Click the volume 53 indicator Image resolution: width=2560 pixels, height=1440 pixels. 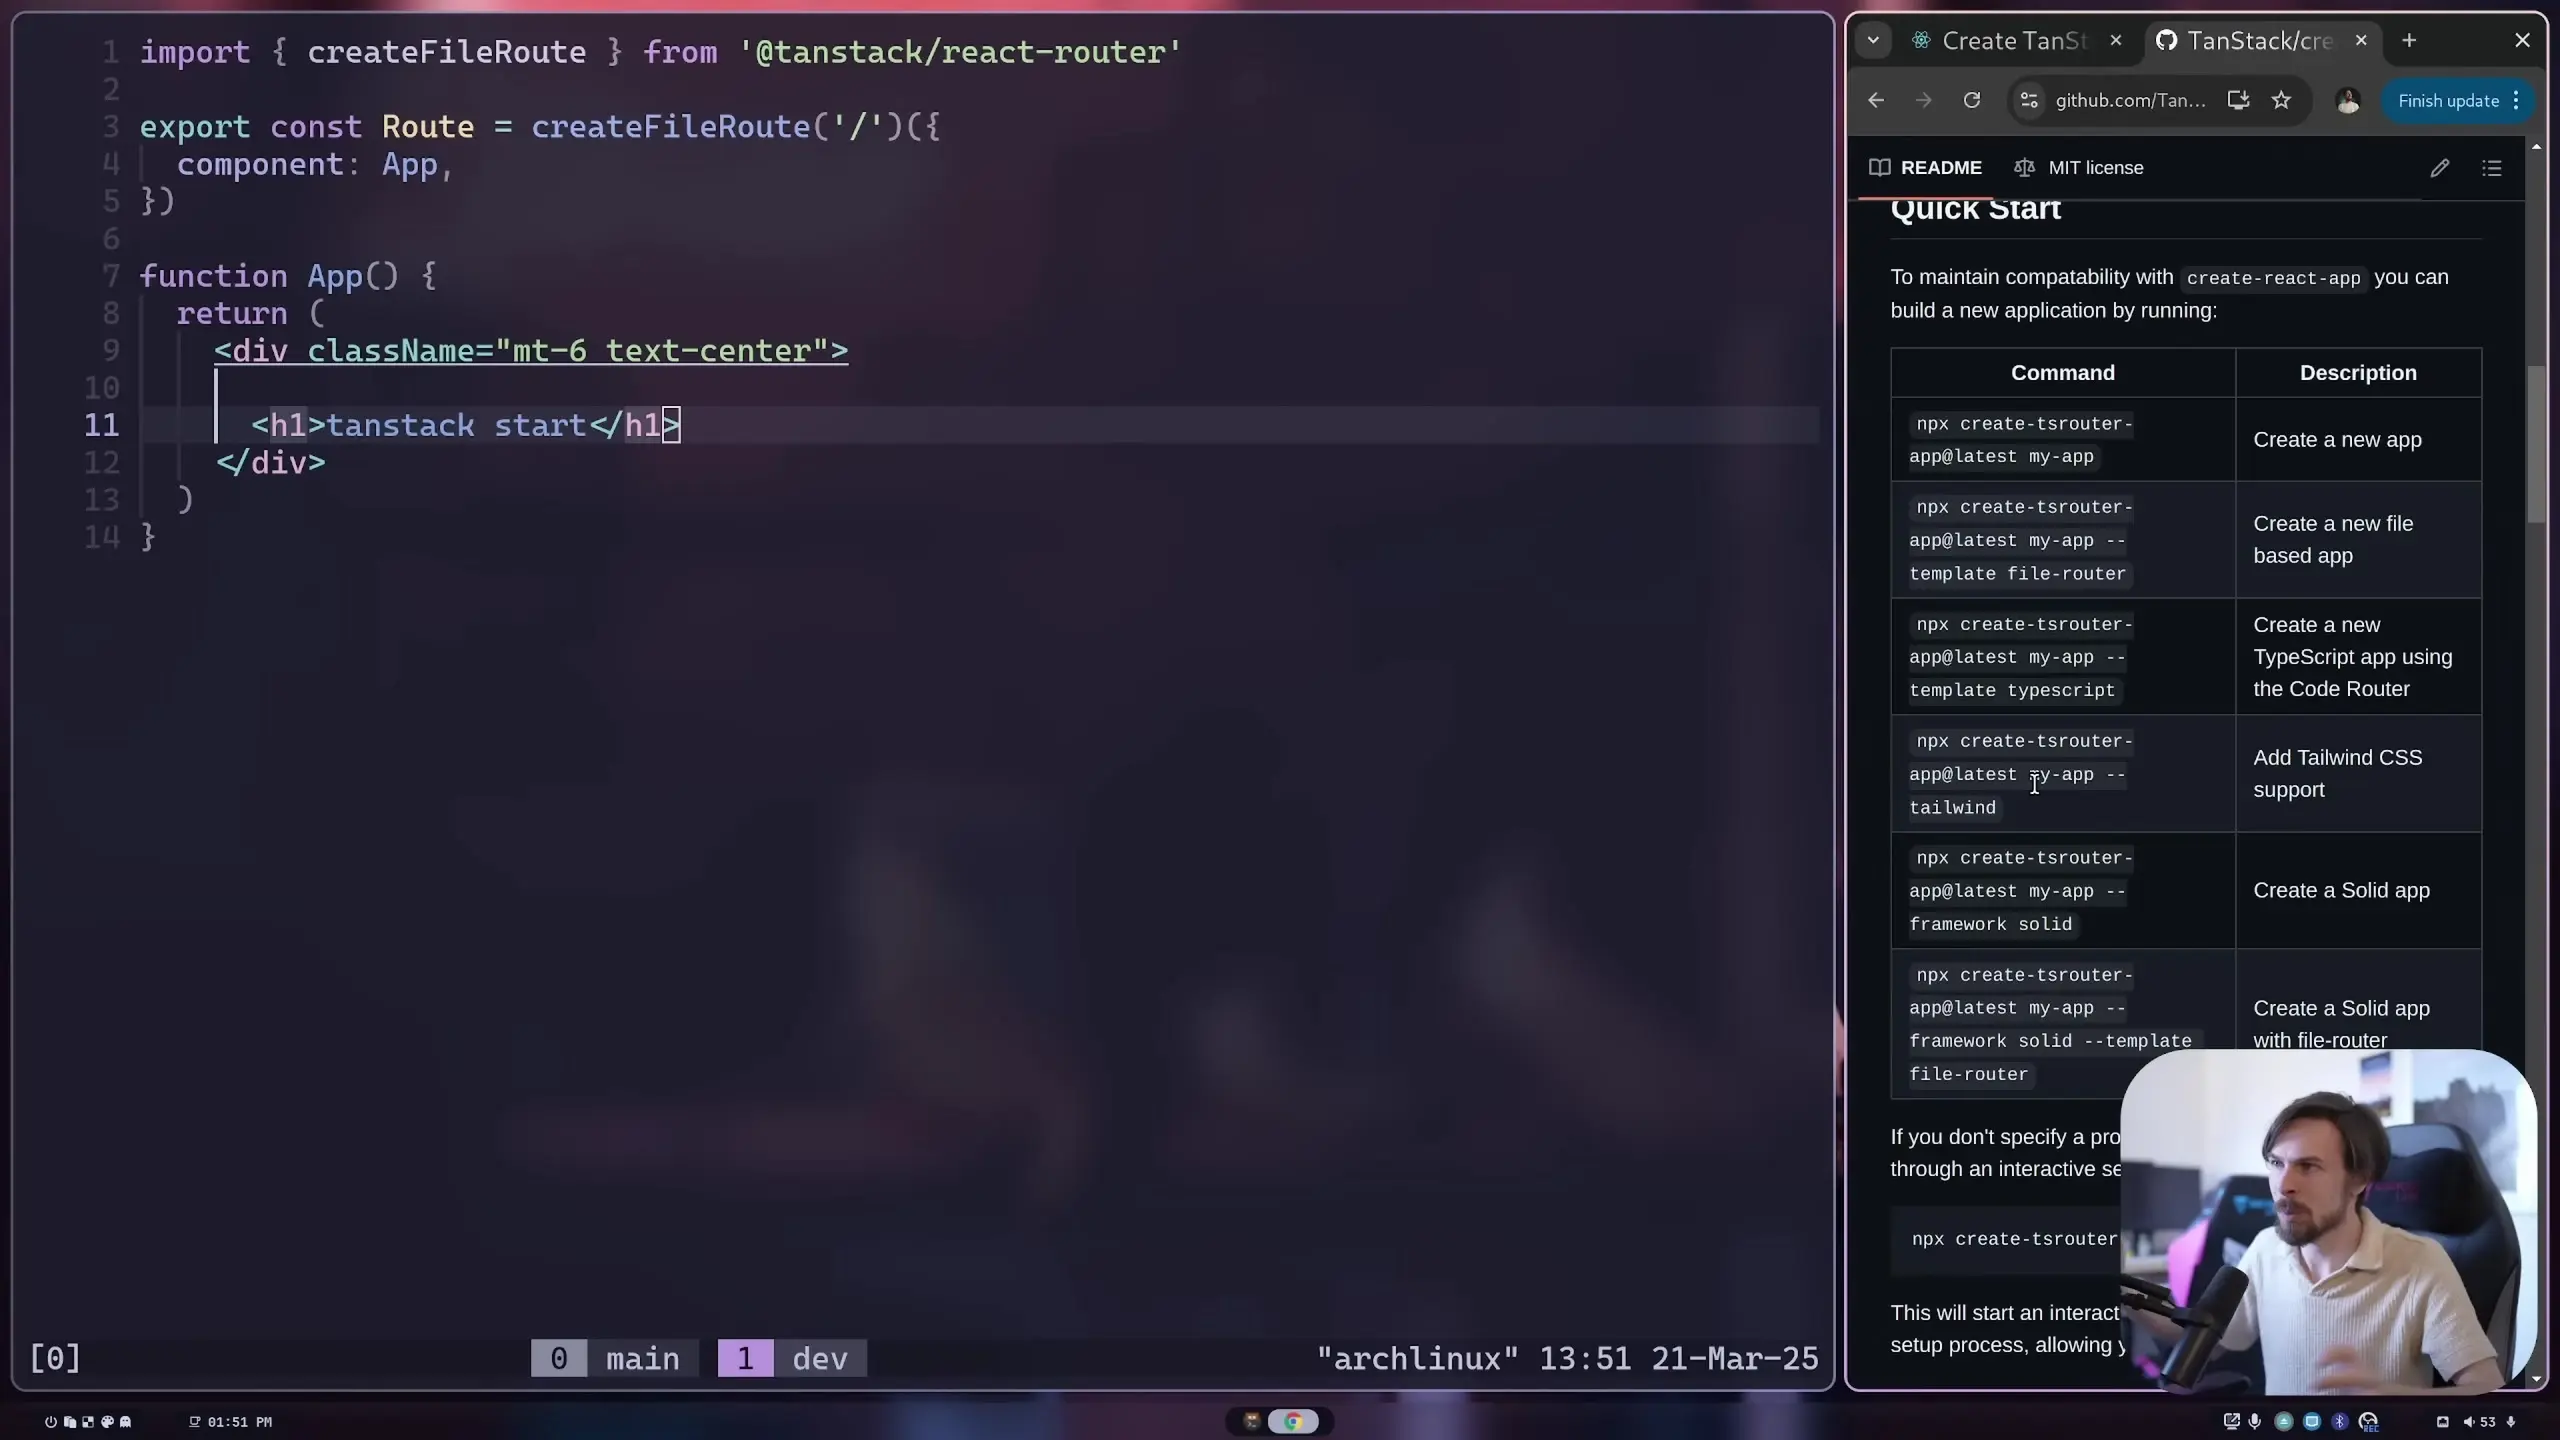pos(2479,1421)
